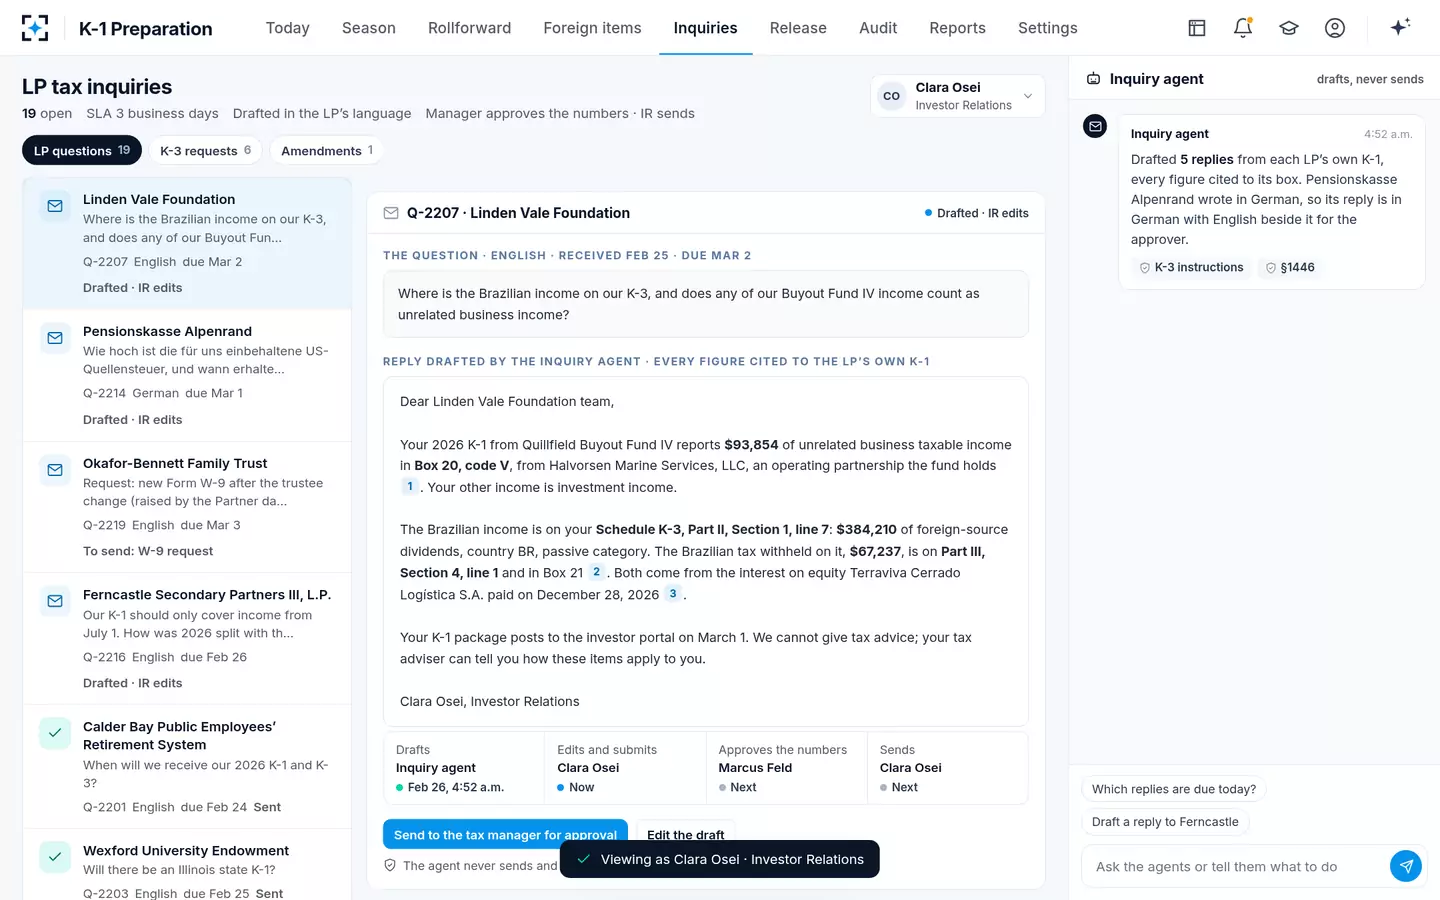Select the LP questions filter

[x=82, y=151]
